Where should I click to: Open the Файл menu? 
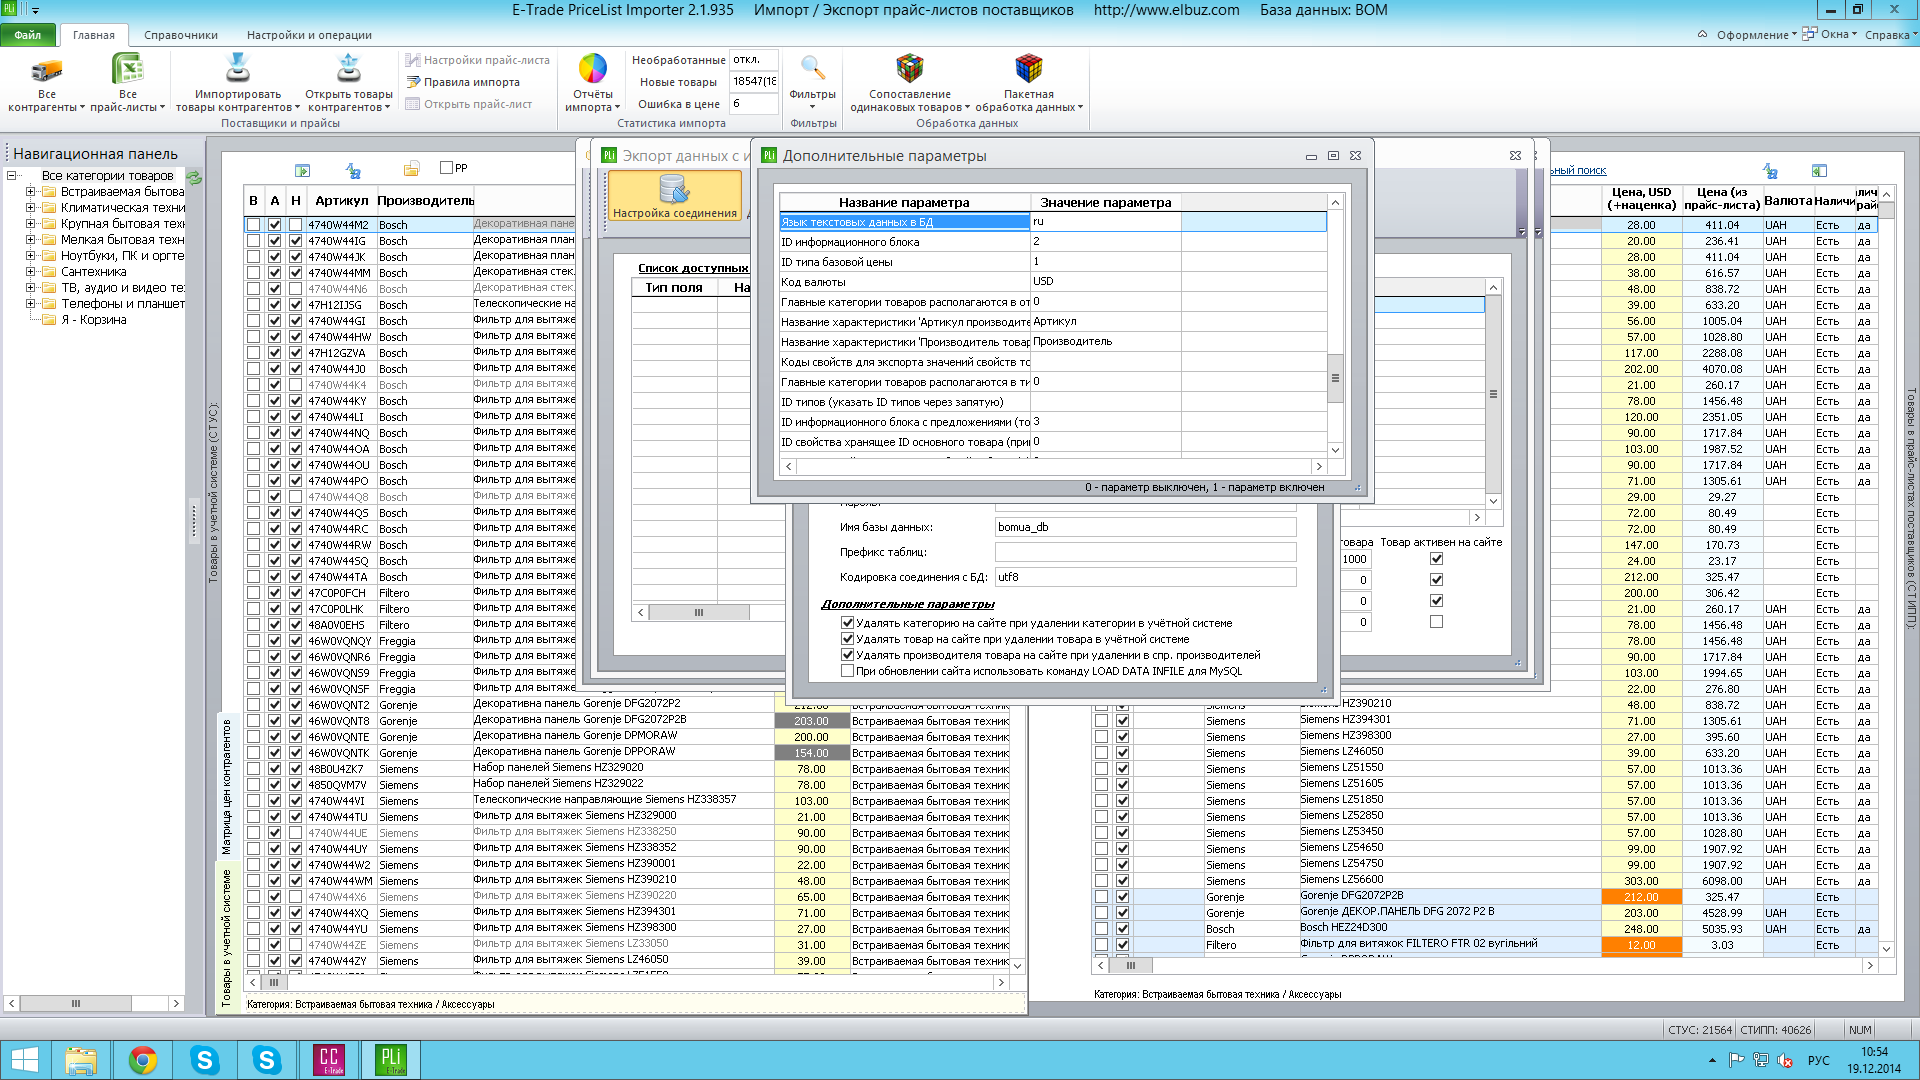[x=28, y=35]
